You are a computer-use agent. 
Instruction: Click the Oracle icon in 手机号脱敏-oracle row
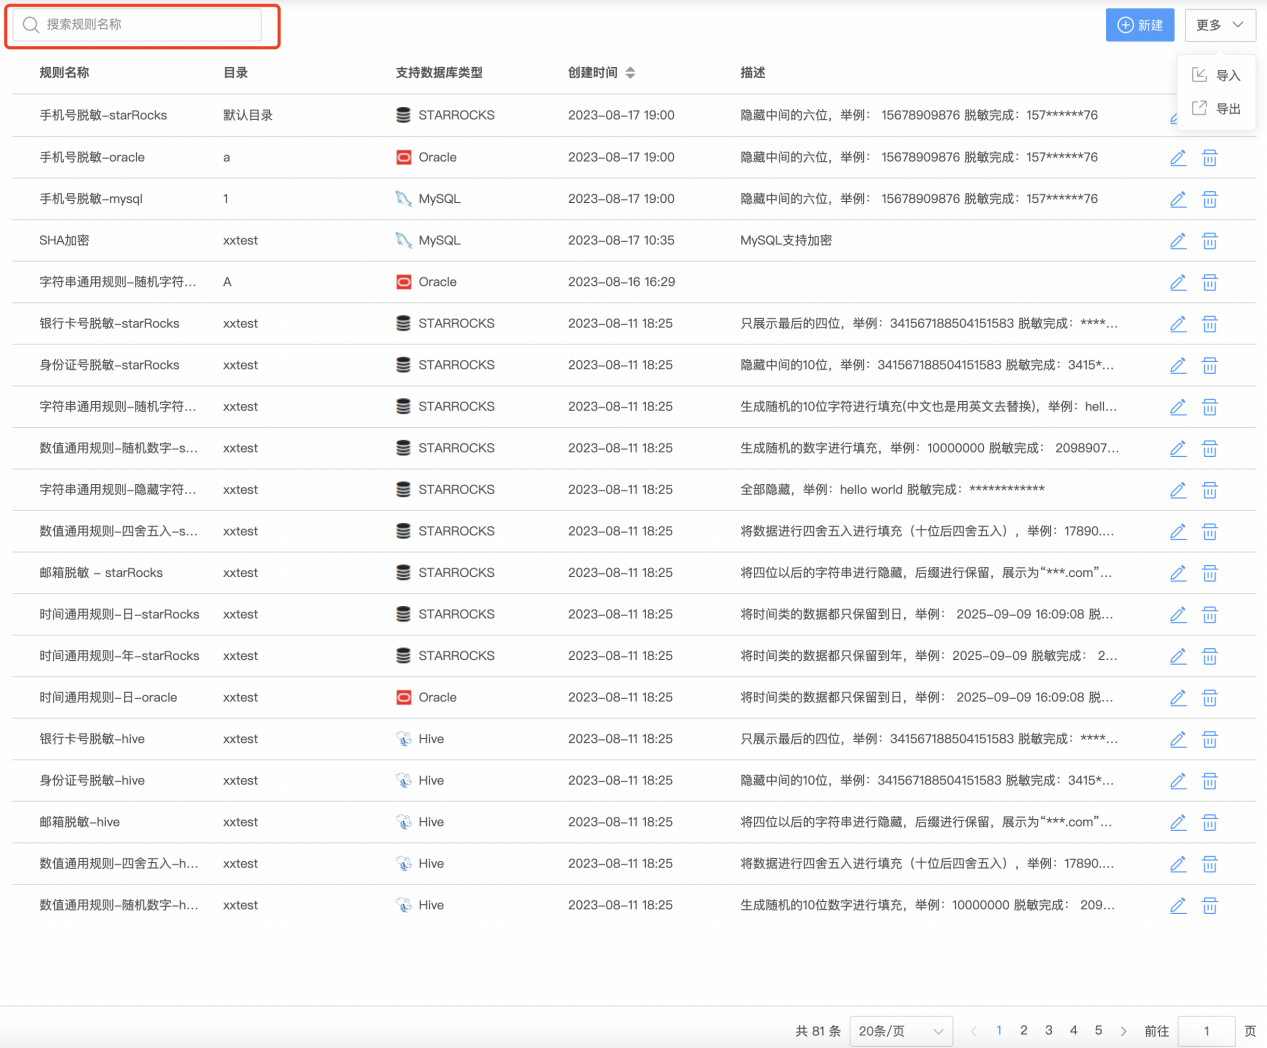pyautogui.click(x=403, y=157)
